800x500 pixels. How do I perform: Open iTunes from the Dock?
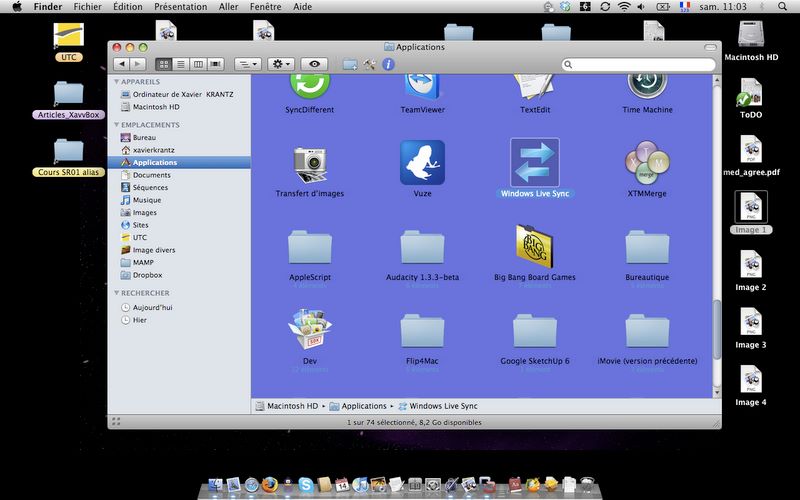(360, 484)
